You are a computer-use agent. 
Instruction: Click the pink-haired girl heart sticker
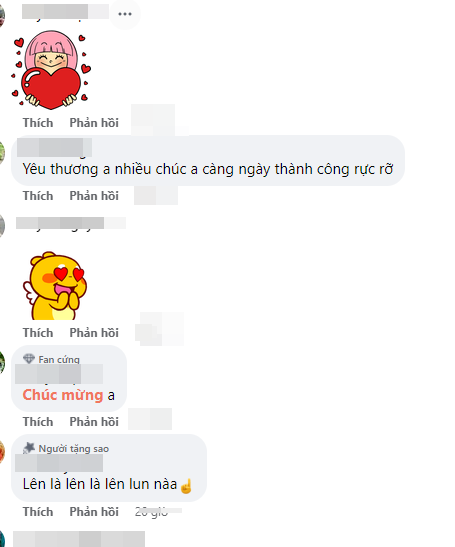tap(51, 70)
